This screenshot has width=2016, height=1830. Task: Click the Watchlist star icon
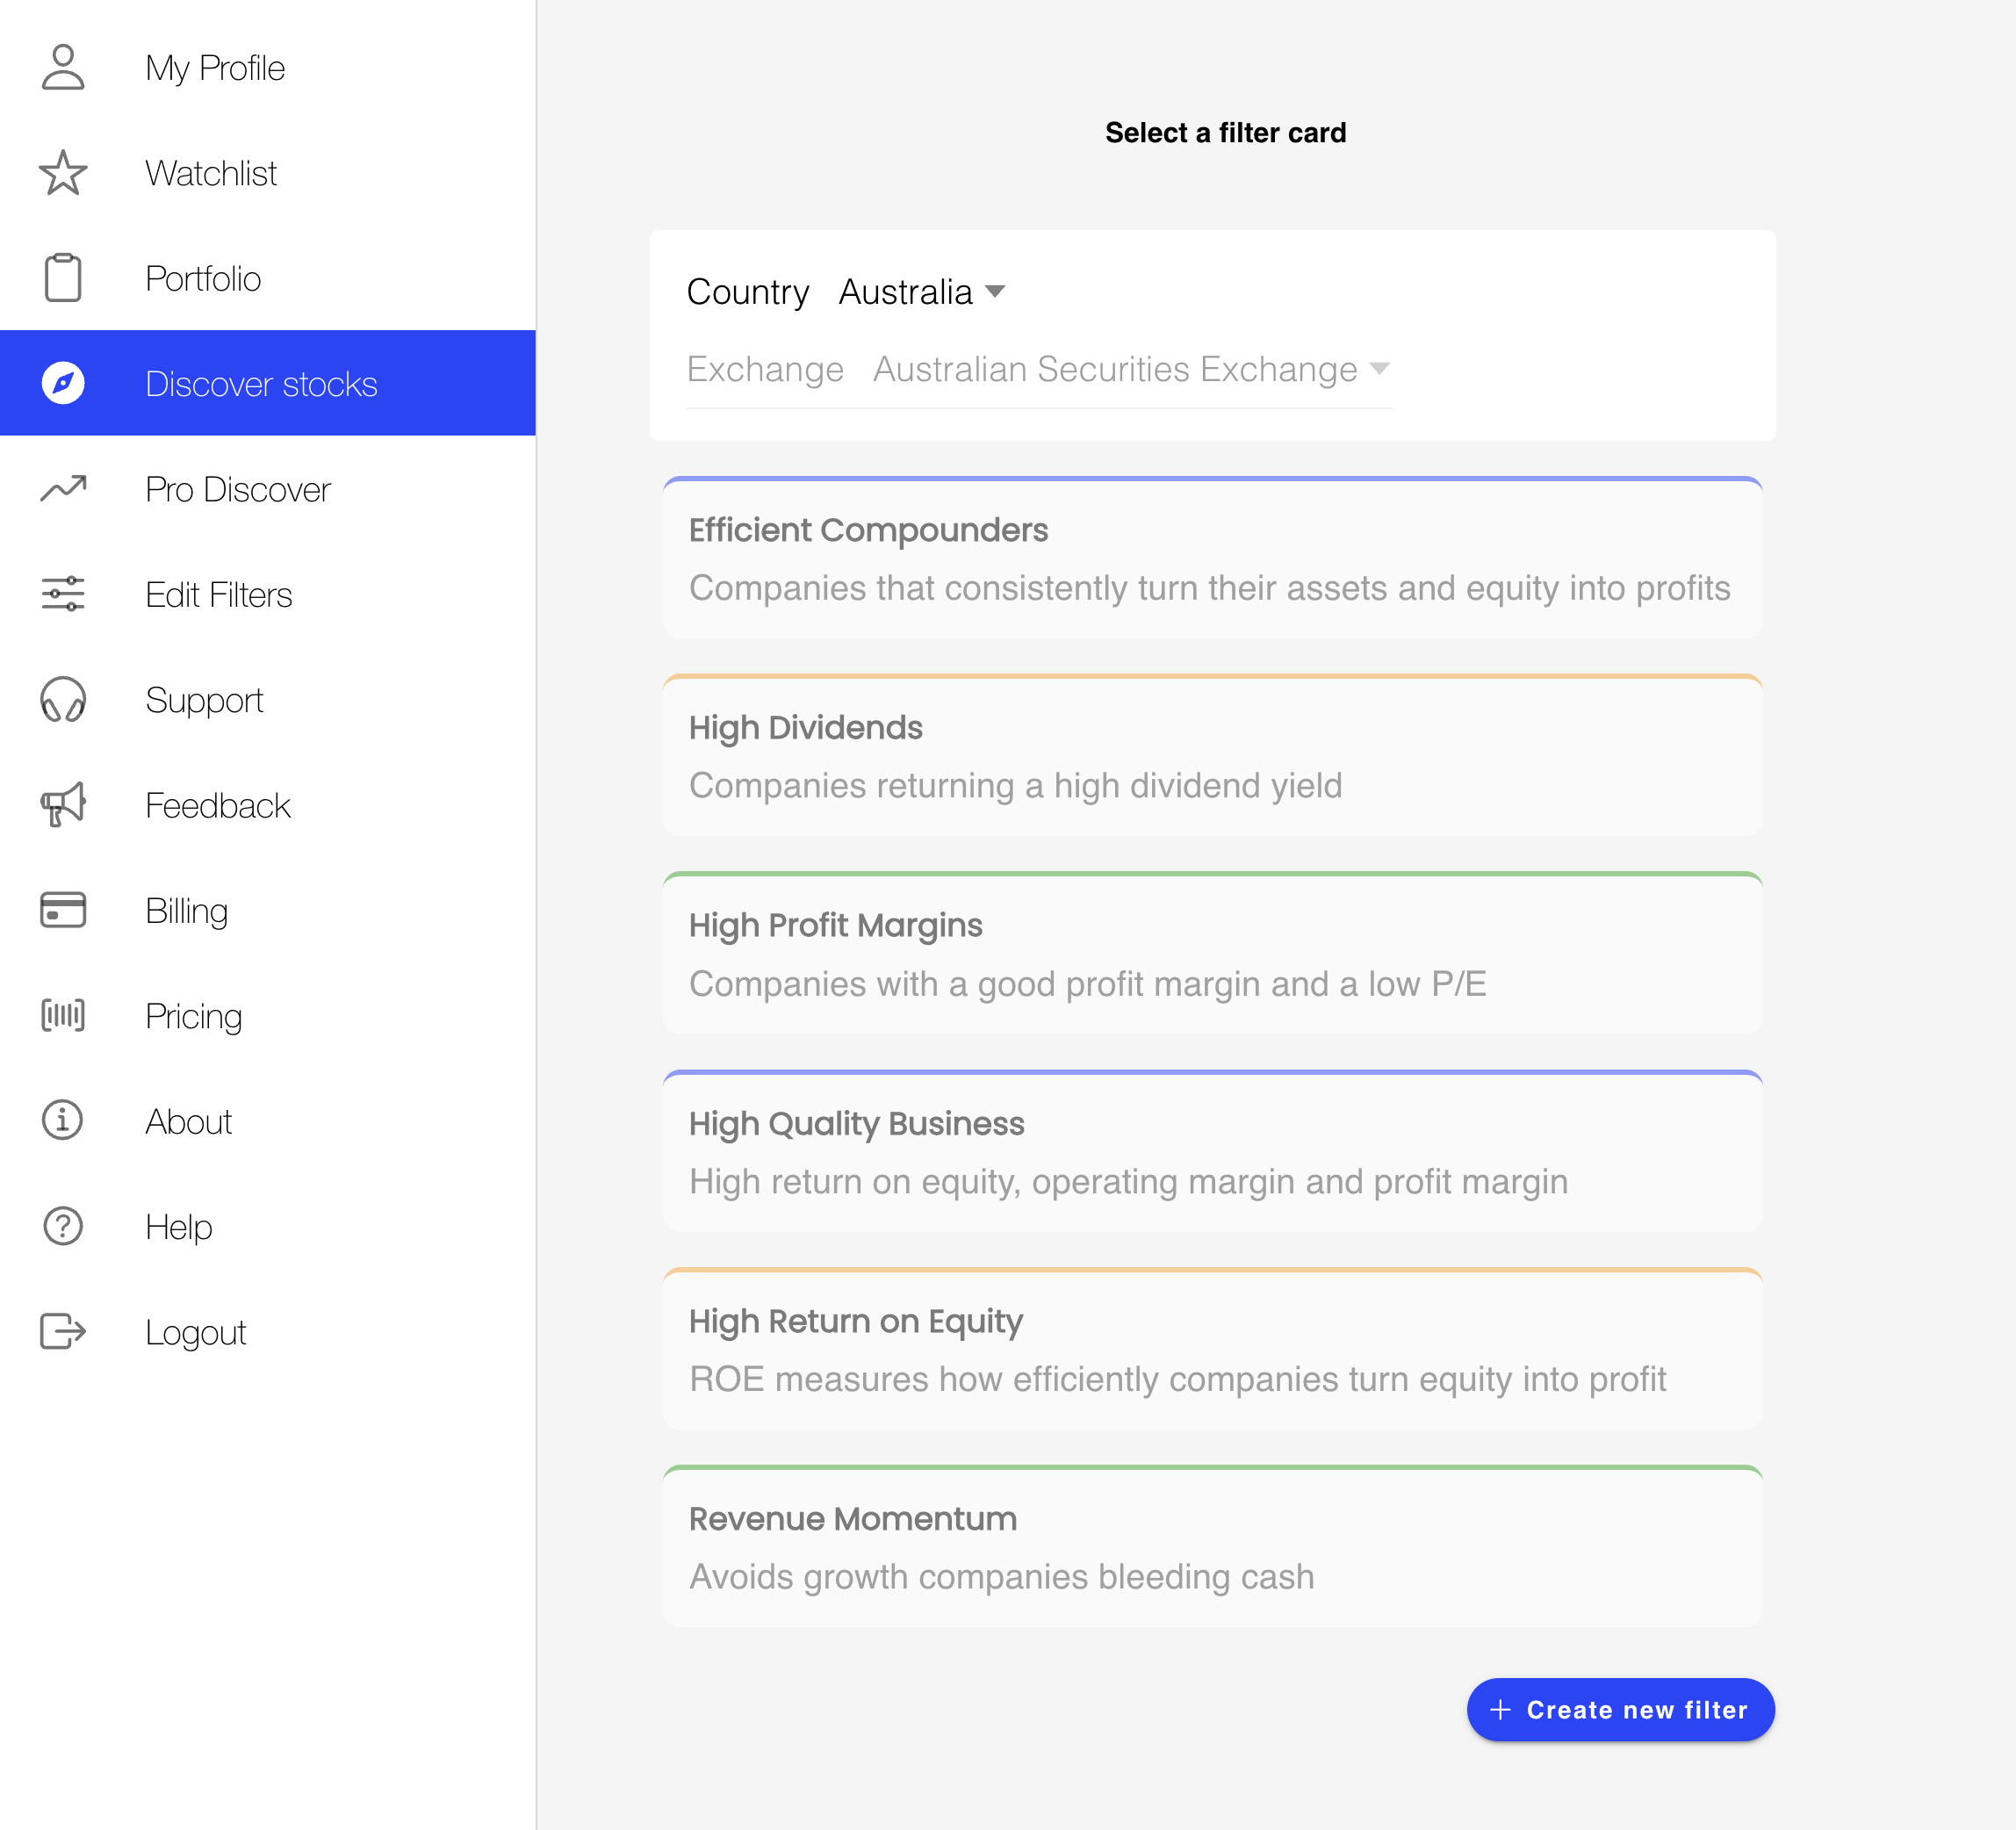pos(63,173)
